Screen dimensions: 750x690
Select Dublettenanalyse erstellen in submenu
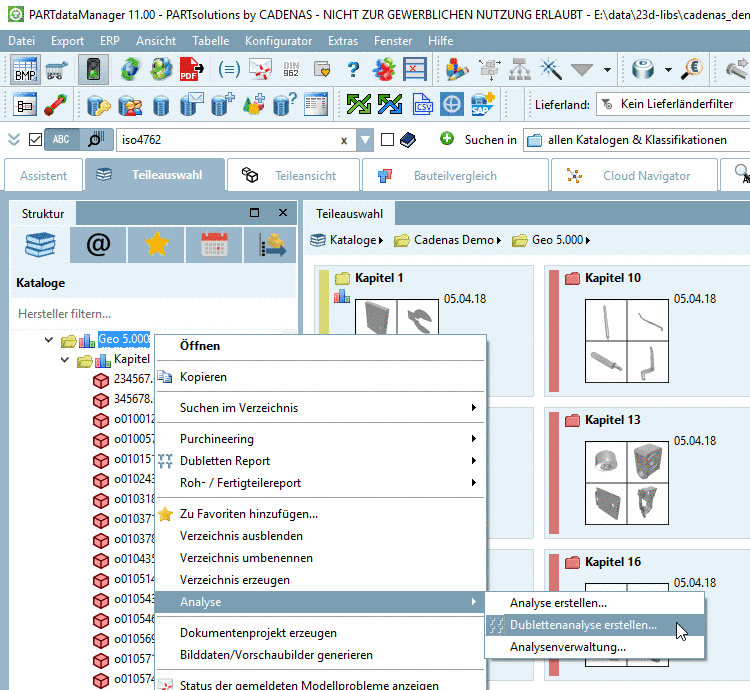[x=595, y=625]
